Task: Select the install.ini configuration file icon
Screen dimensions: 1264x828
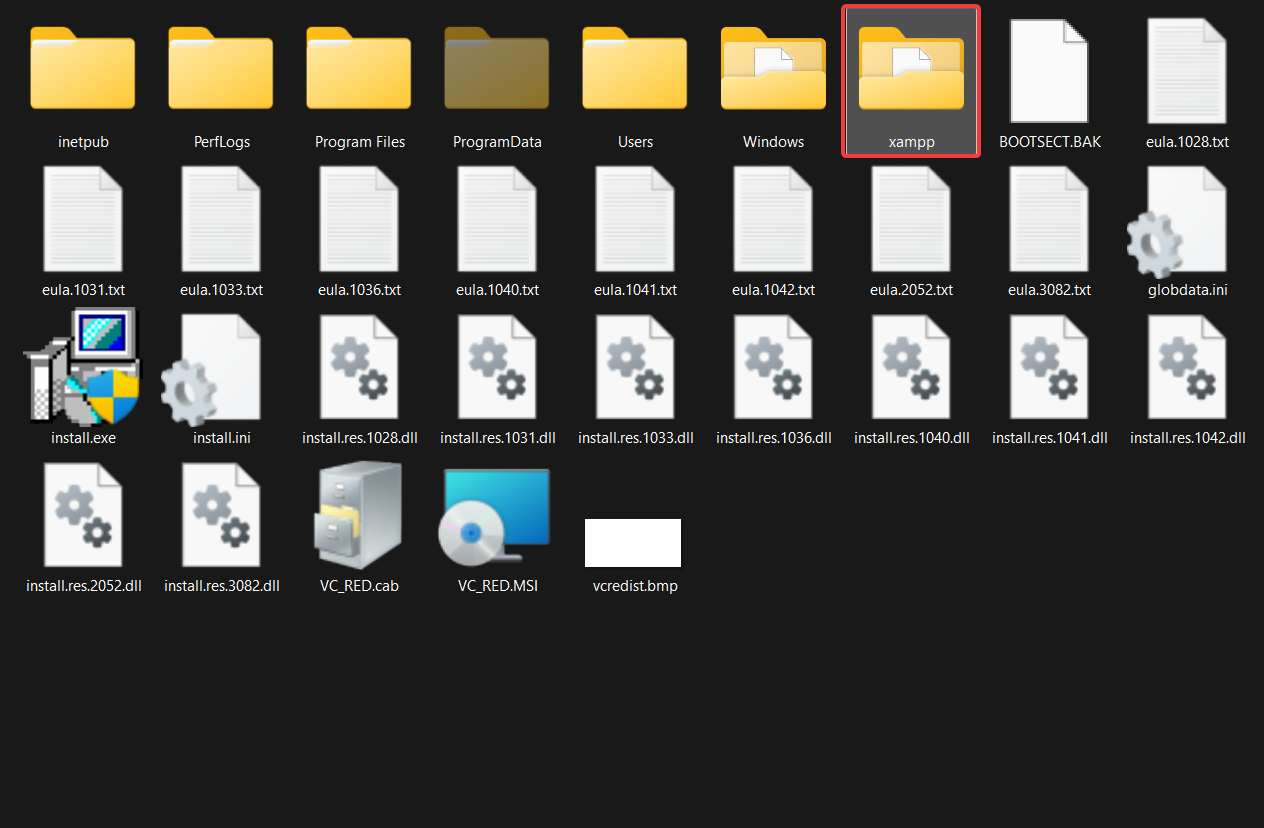Action: point(211,370)
